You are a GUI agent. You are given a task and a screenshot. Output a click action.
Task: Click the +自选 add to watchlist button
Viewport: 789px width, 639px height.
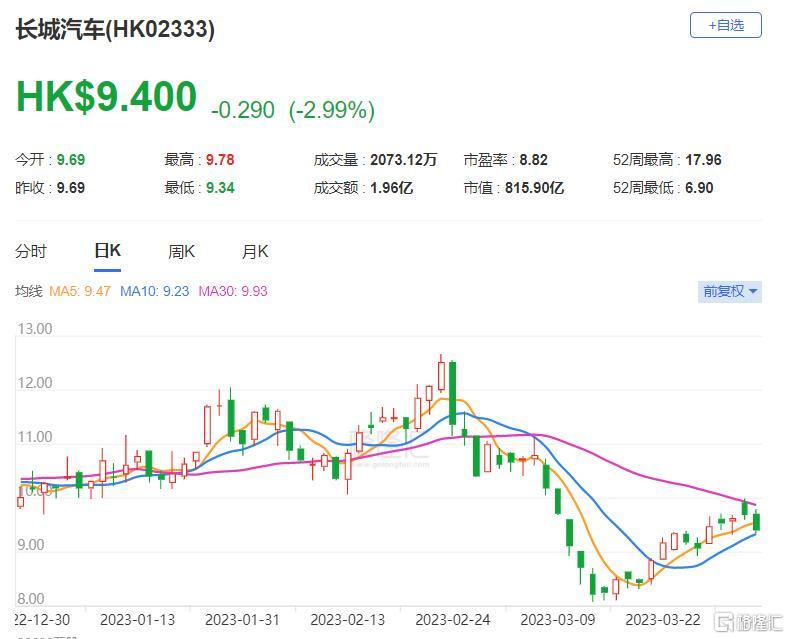725,25
